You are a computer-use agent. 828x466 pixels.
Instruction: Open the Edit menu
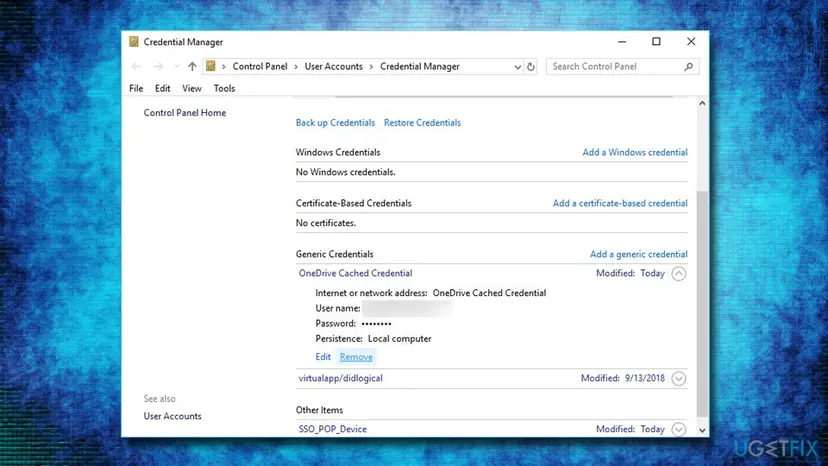pyautogui.click(x=163, y=88)
